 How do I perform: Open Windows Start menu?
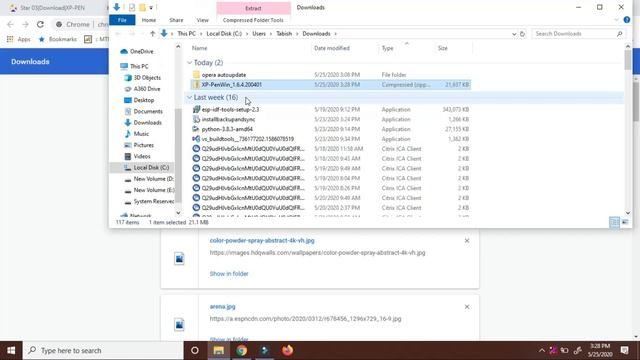(11, 350)
